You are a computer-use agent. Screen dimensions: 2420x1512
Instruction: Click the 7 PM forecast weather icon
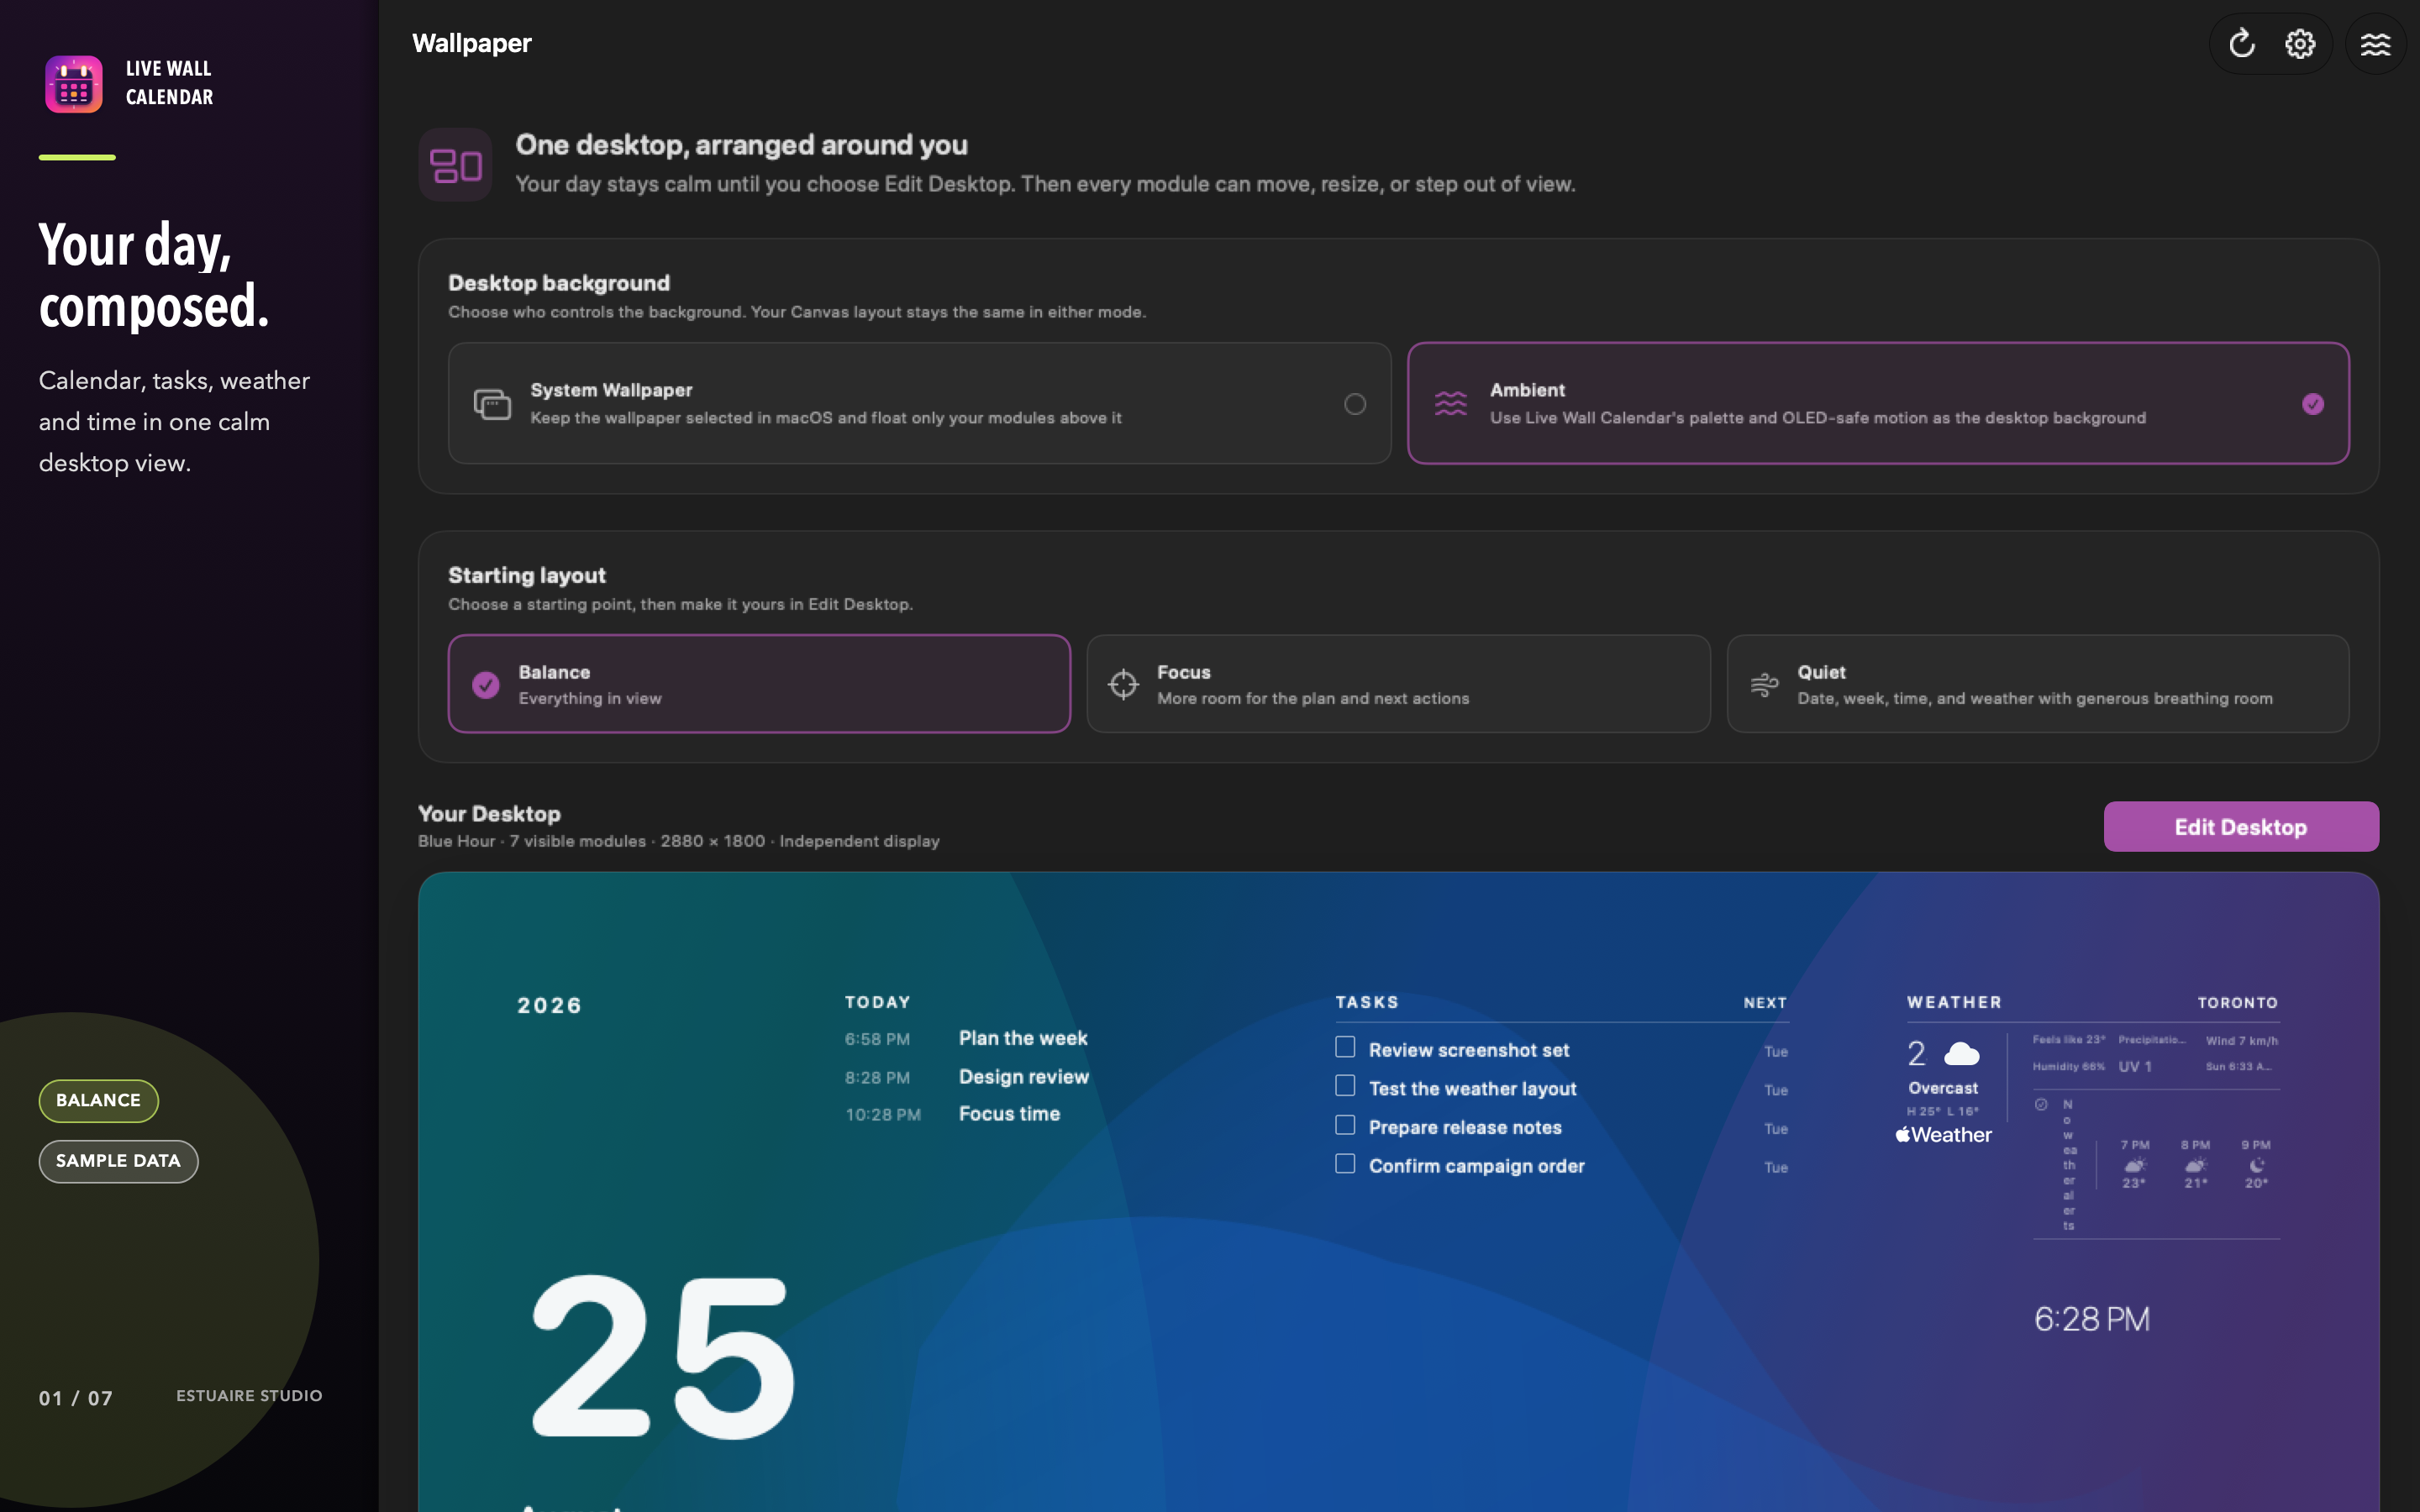(2134, 1164)
